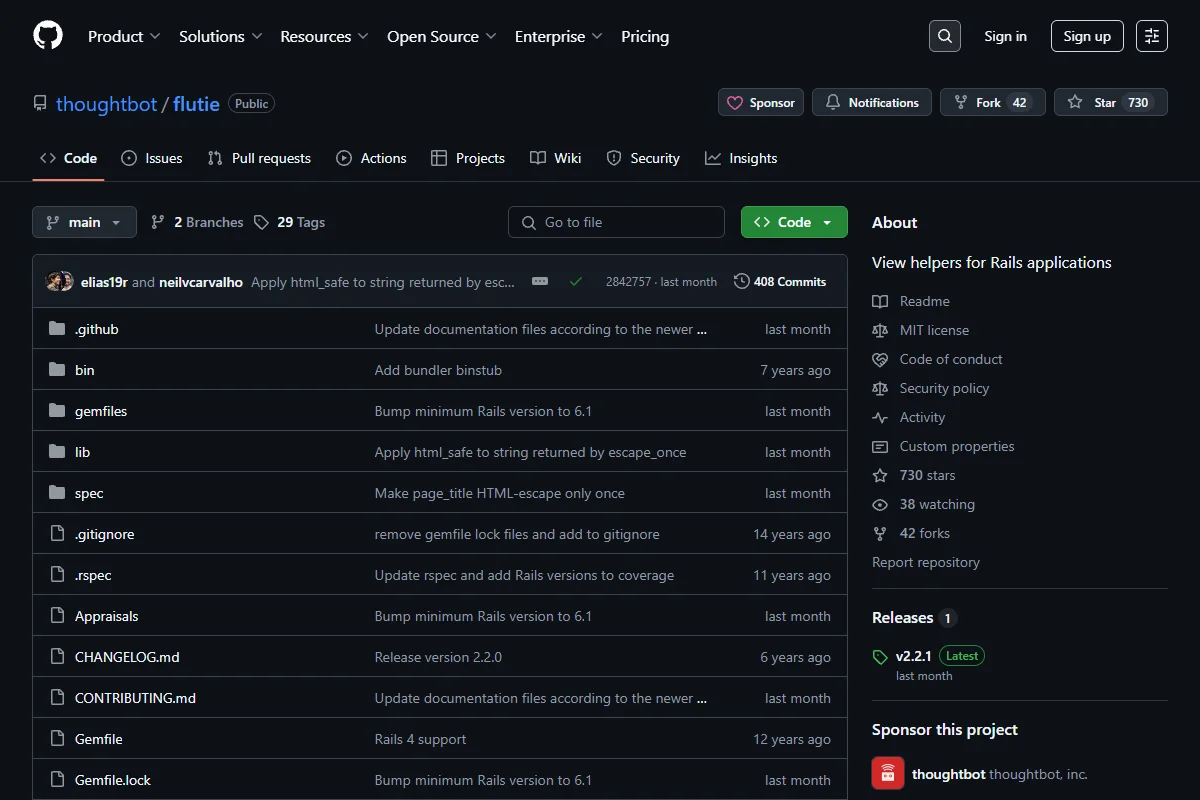Star the flutie repository

point(1111,102)
